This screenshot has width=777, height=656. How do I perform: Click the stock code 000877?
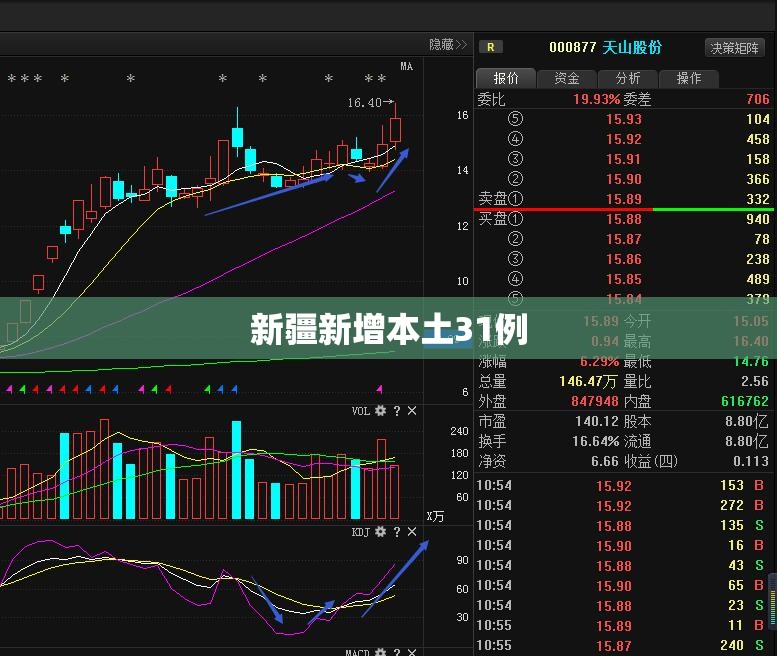572,48
